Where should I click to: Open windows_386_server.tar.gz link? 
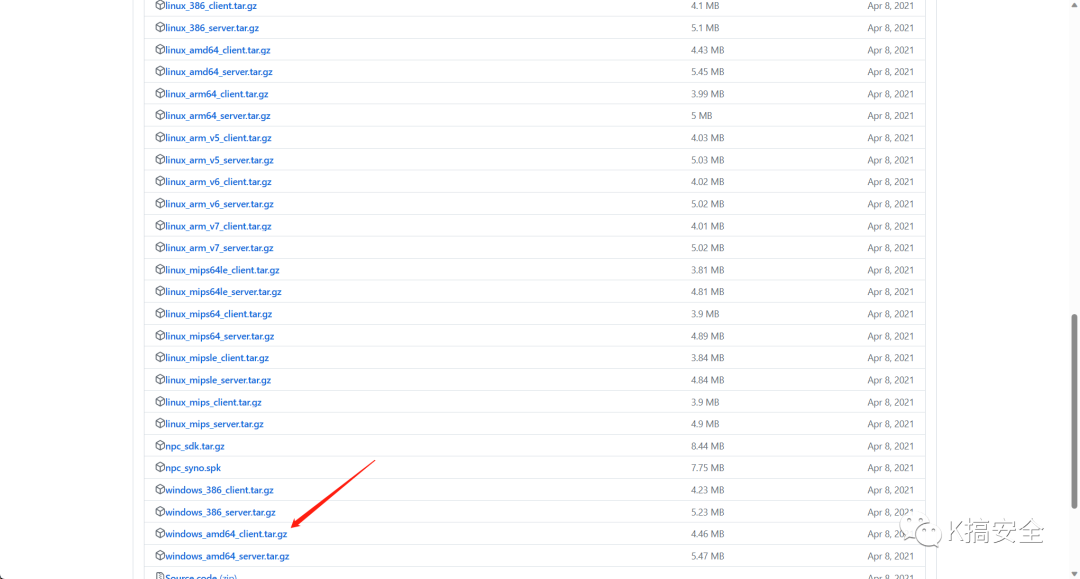click(220, 512)
